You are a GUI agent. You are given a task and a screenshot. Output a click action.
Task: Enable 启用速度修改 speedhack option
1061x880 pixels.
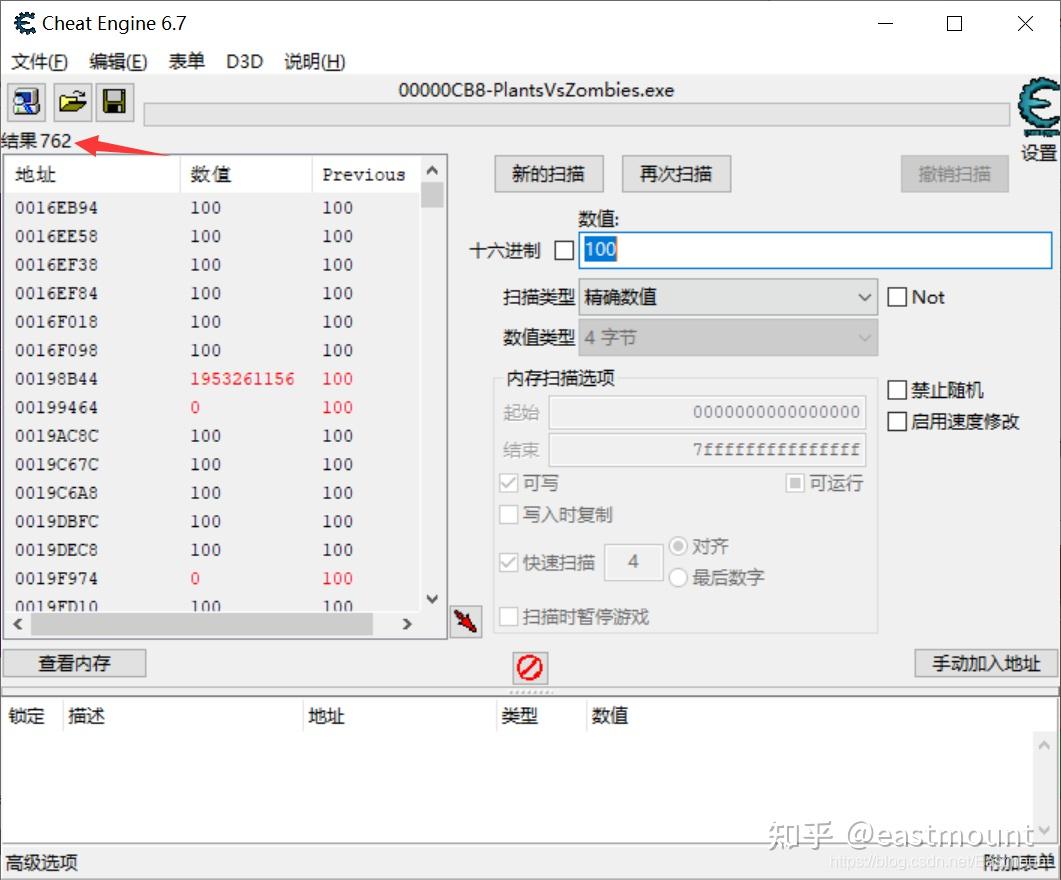pyautogui.click(x=897, y=421)
